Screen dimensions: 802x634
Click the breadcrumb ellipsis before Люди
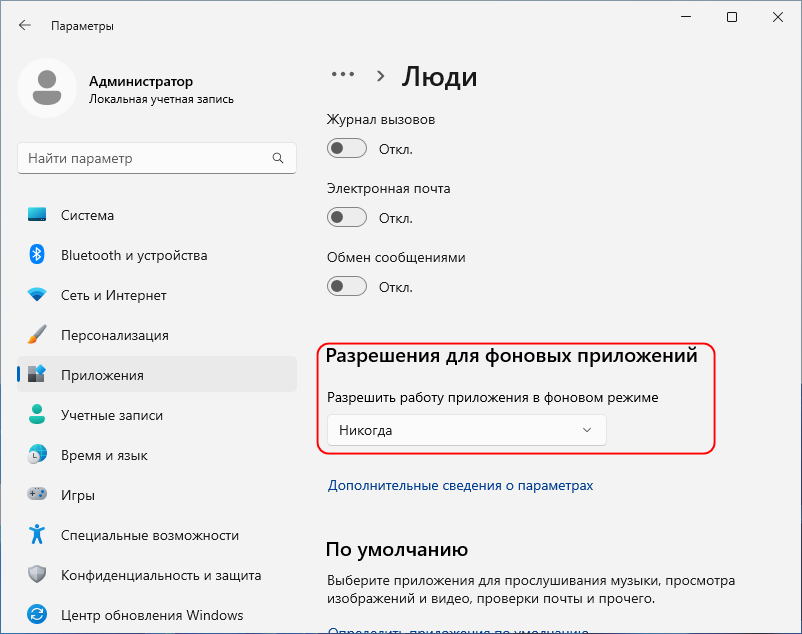(343, 75)
